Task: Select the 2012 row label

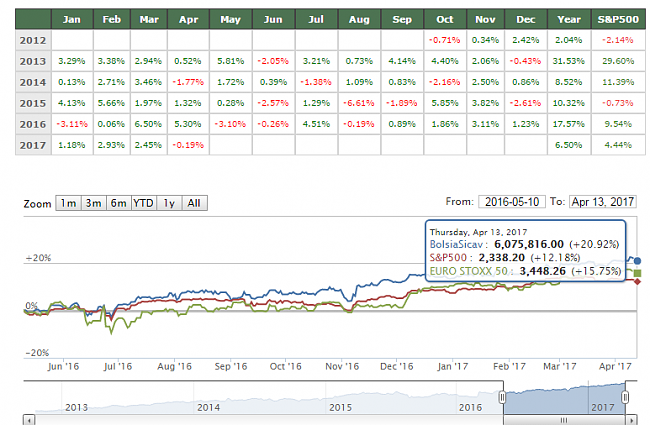Action: click(33, 40)
